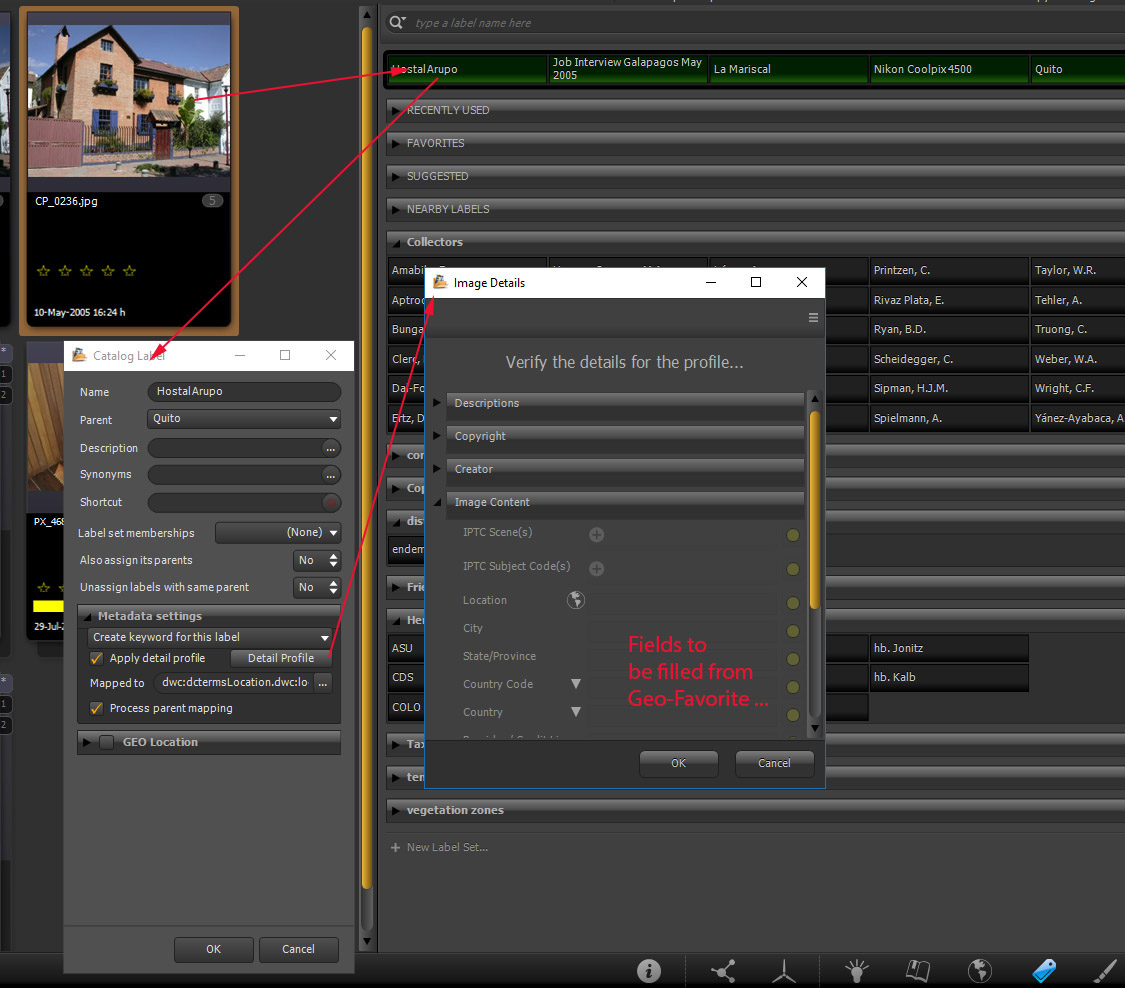Confirm Catalog Label with OK
1125x988 pixels.
pos(214,949)
